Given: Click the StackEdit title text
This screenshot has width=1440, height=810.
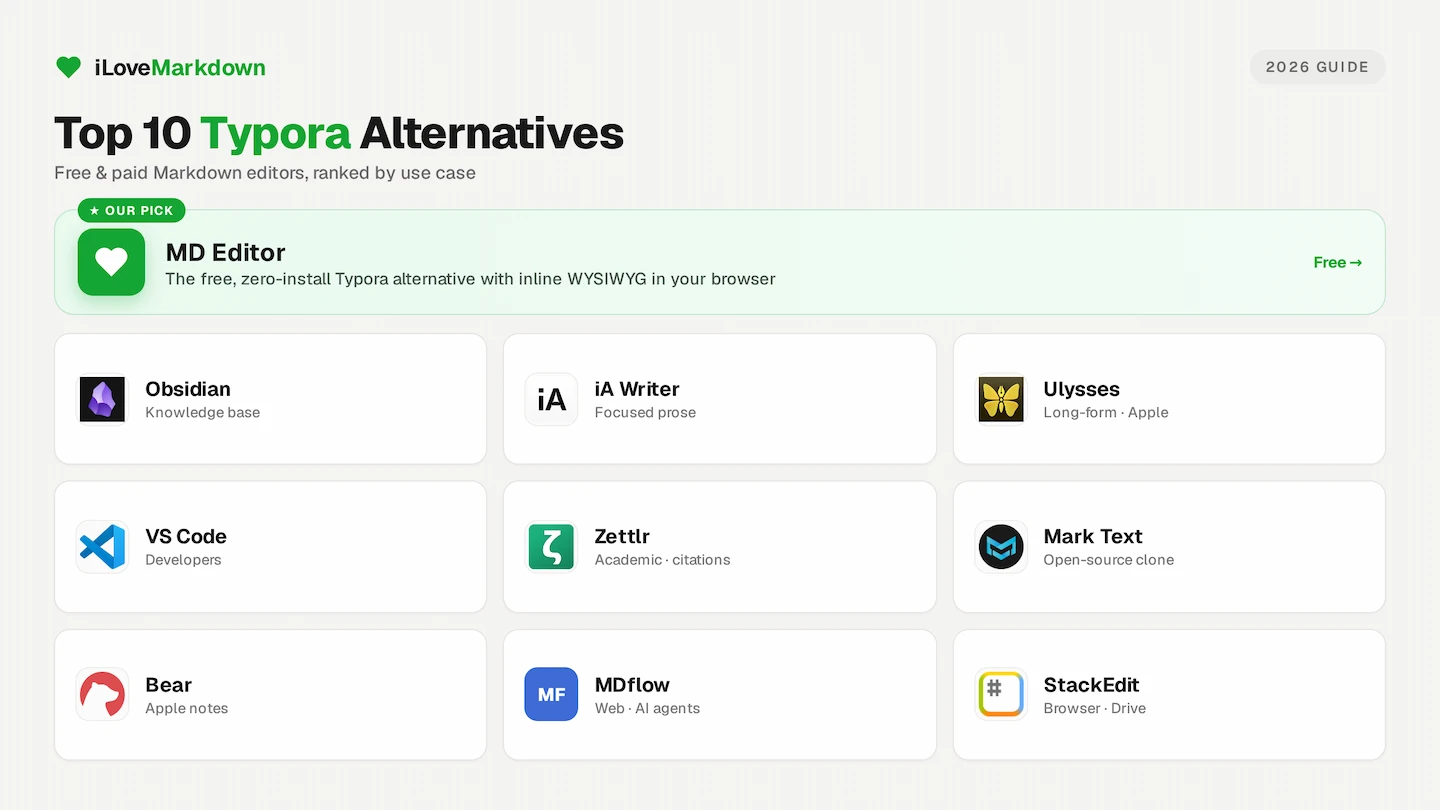Looking at the screenshot, I should (x=1091, y=685).
